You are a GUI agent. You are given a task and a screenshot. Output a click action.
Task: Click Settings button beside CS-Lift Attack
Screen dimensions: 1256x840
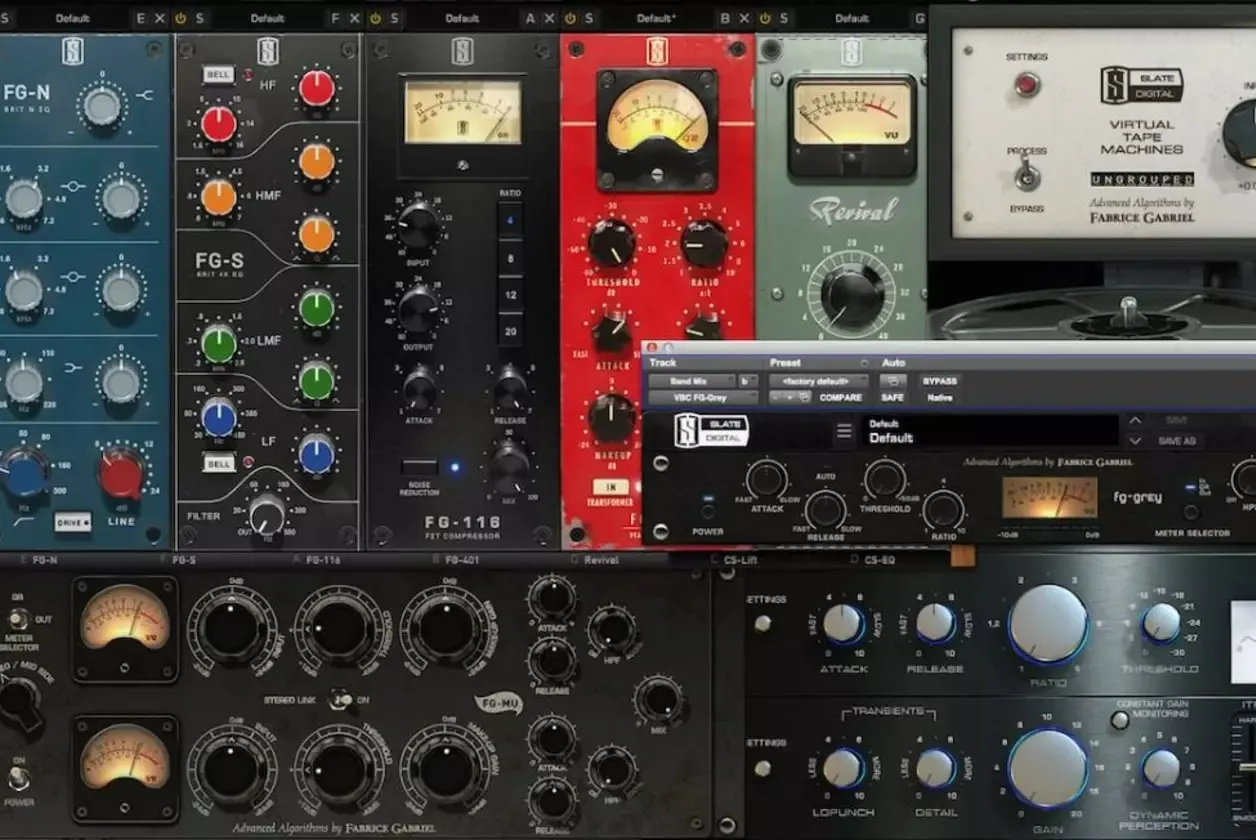pos(762,623)
